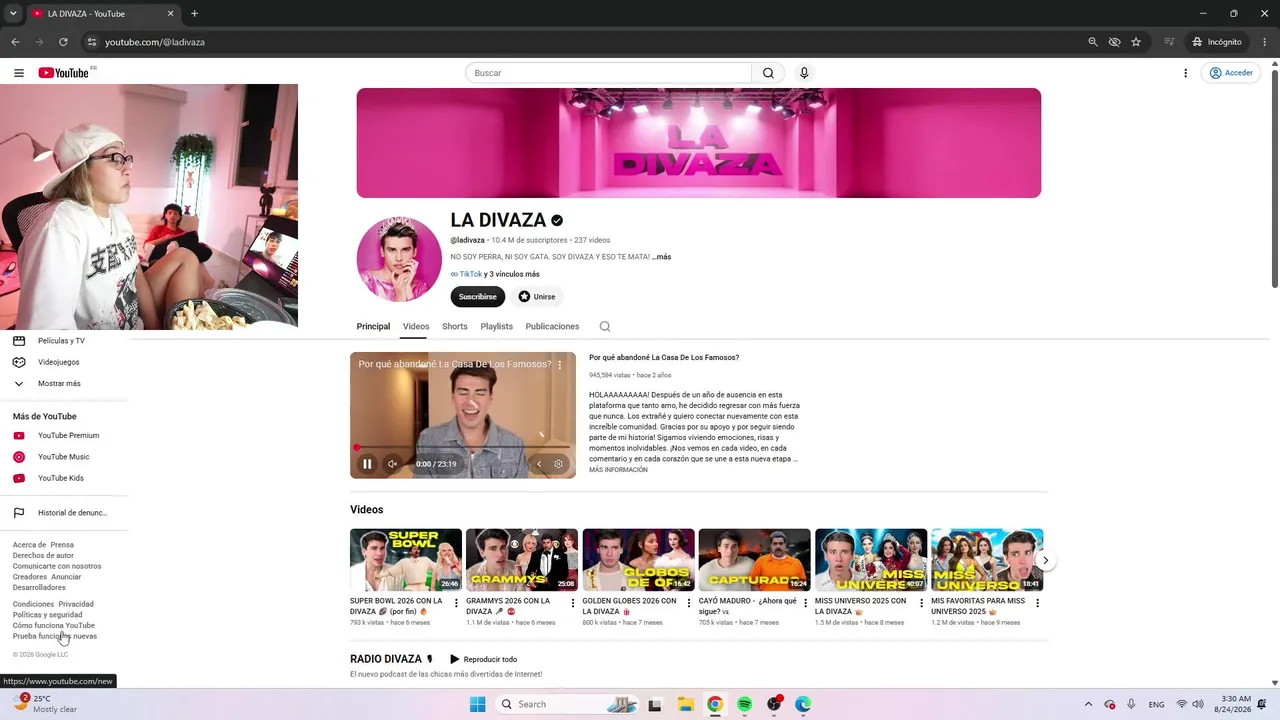Open the weather widget on the taskbar
Screen dimensions: 1280x720
coord(44,704)
